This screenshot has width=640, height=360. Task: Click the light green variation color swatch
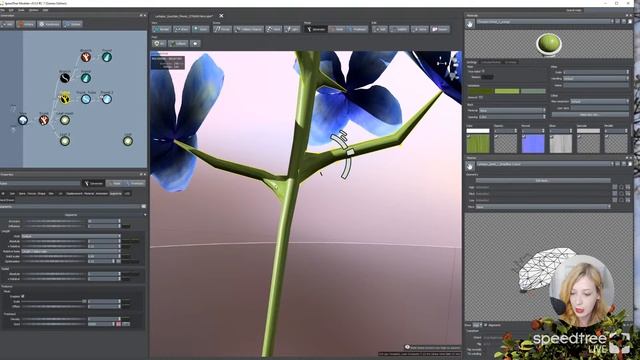(507, 91)
